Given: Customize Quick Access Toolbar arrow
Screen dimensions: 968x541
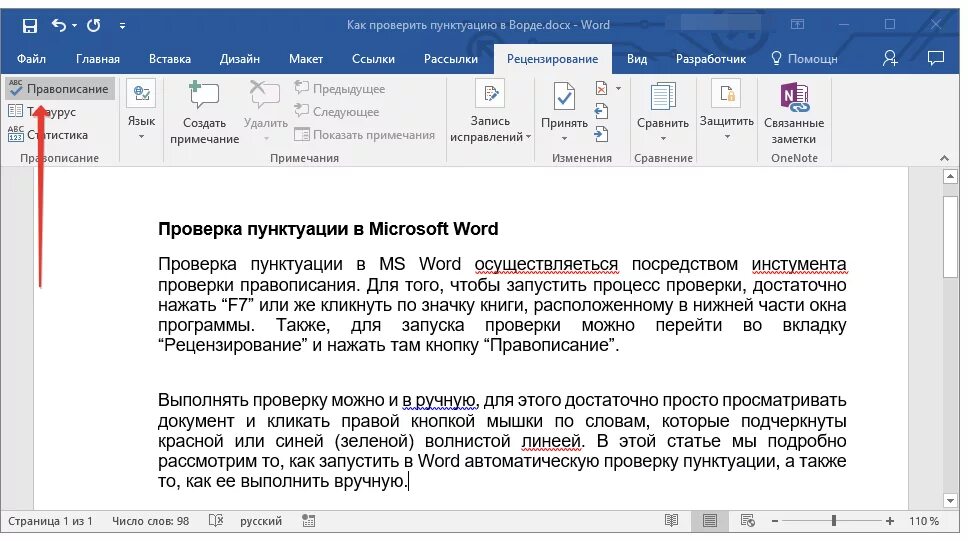Looking at the screenshot, I should 122,25.
